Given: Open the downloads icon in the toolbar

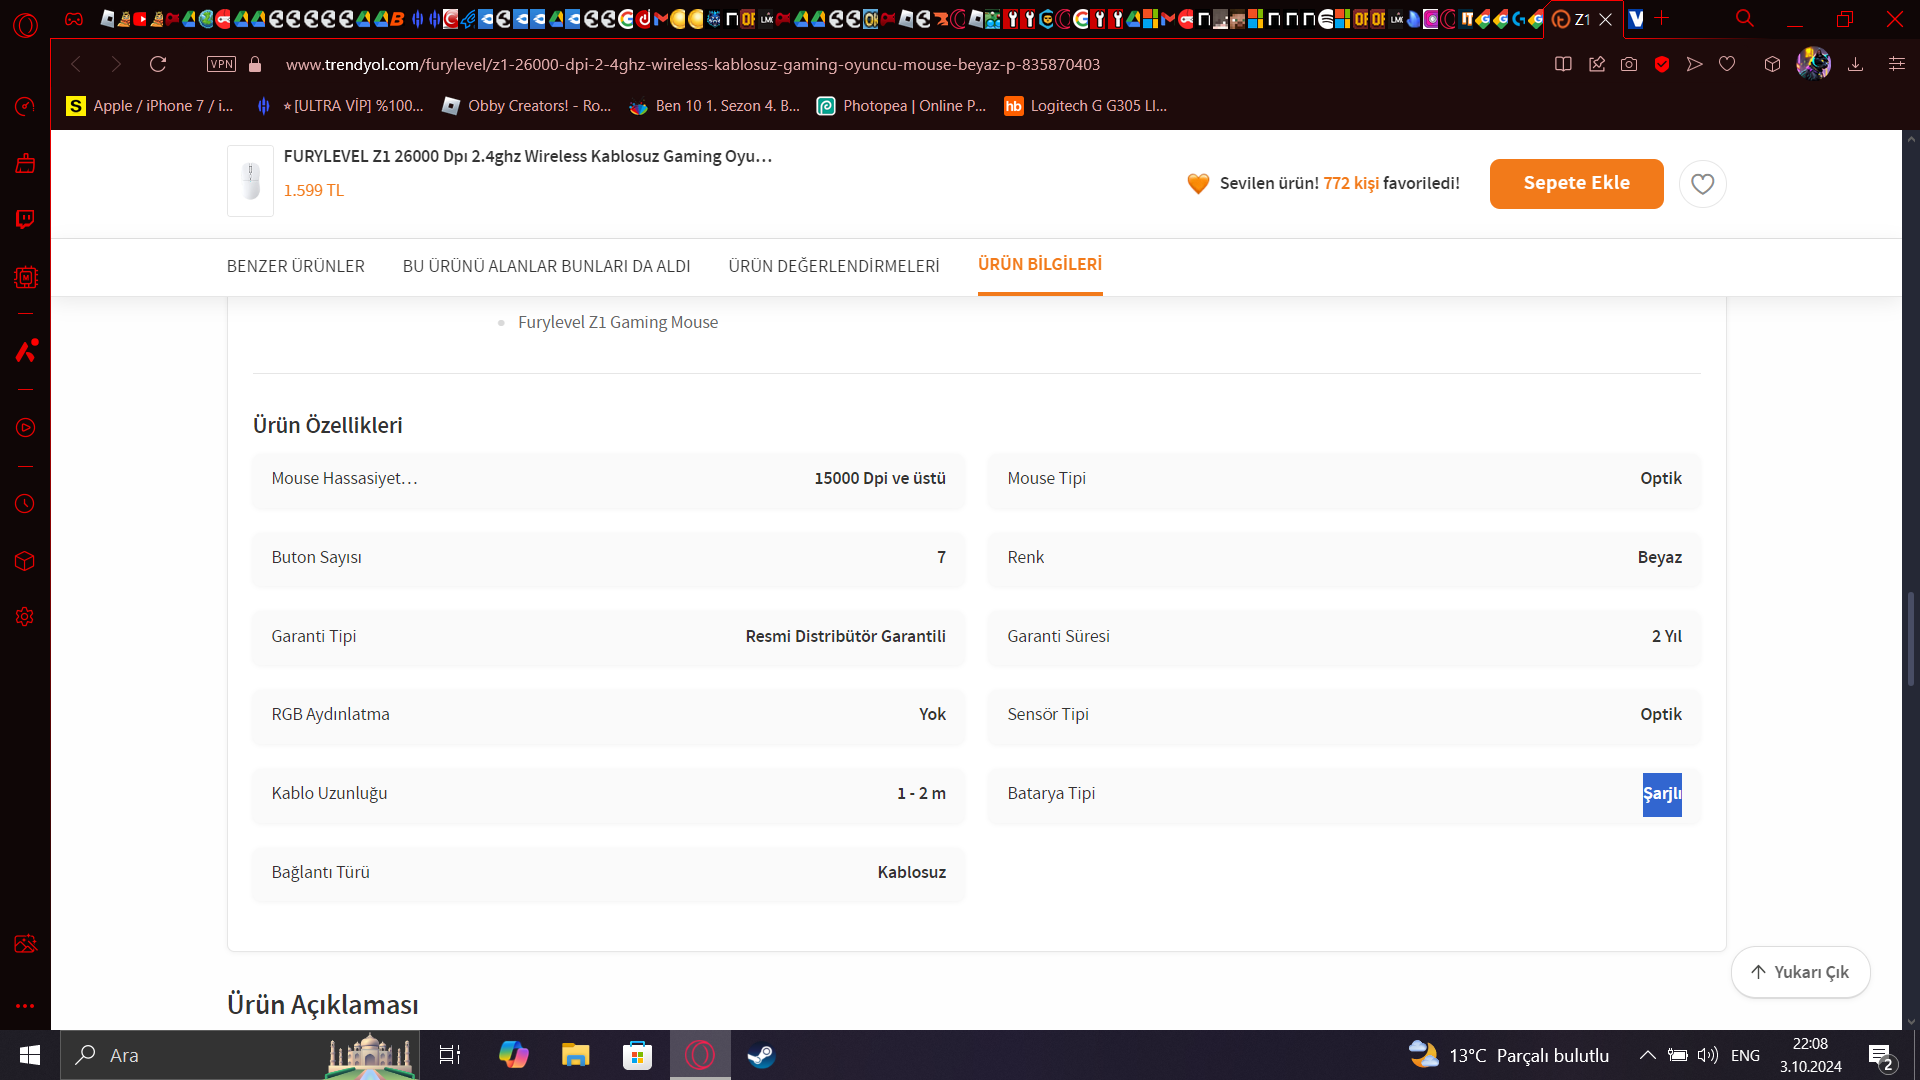Looking at the screenshot, I should pyautogui.click(x=1855, y=64).
